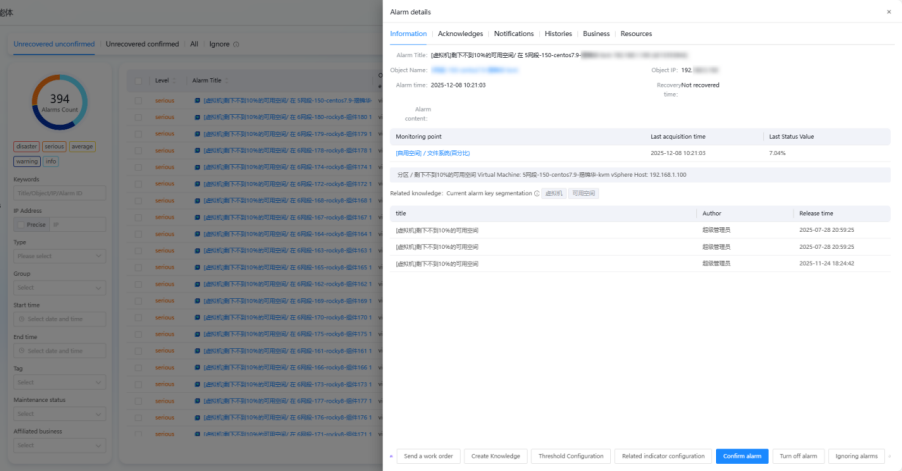This screenshot has height=471, width=902.
Task: Enable the Precise IP checkbox
Action: coord(20,225)
